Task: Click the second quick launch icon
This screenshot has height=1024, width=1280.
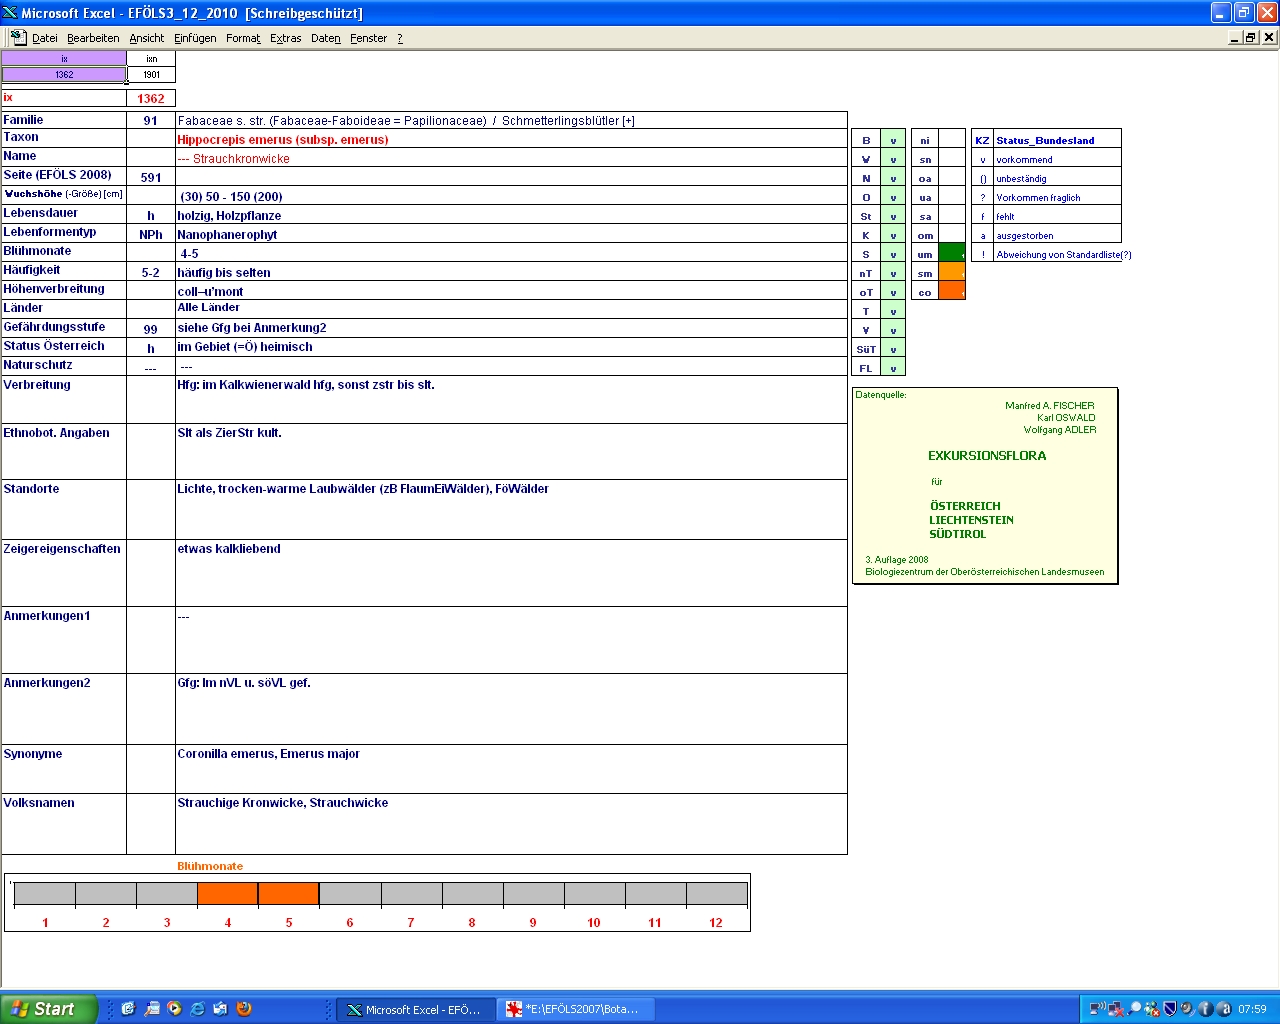Action: 151,1009
